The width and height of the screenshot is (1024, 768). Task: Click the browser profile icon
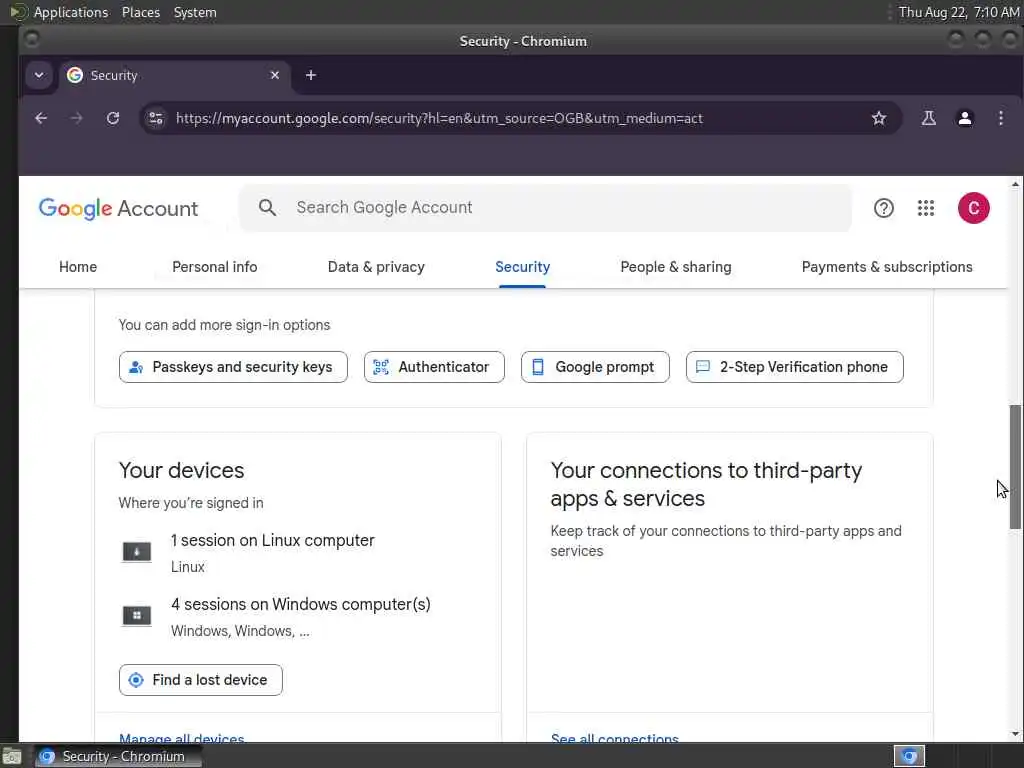click(x=965, y=118)
